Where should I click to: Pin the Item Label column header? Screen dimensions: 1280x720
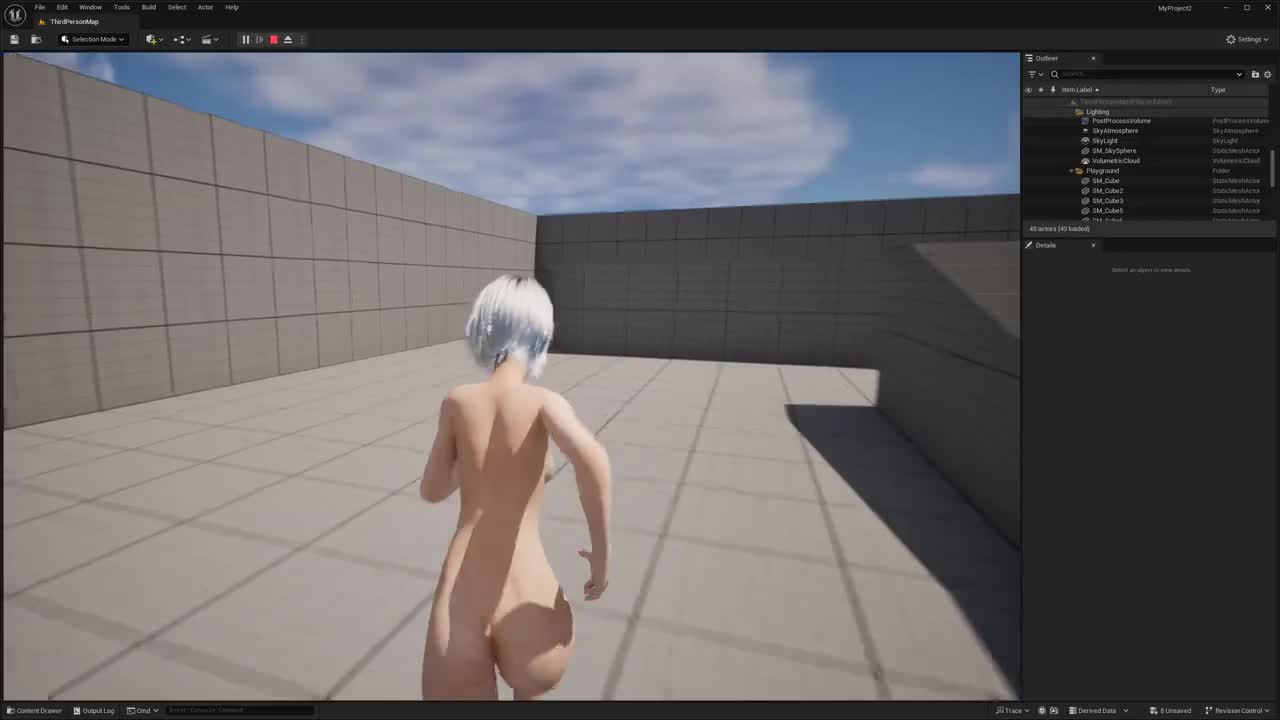(1053, 89)
